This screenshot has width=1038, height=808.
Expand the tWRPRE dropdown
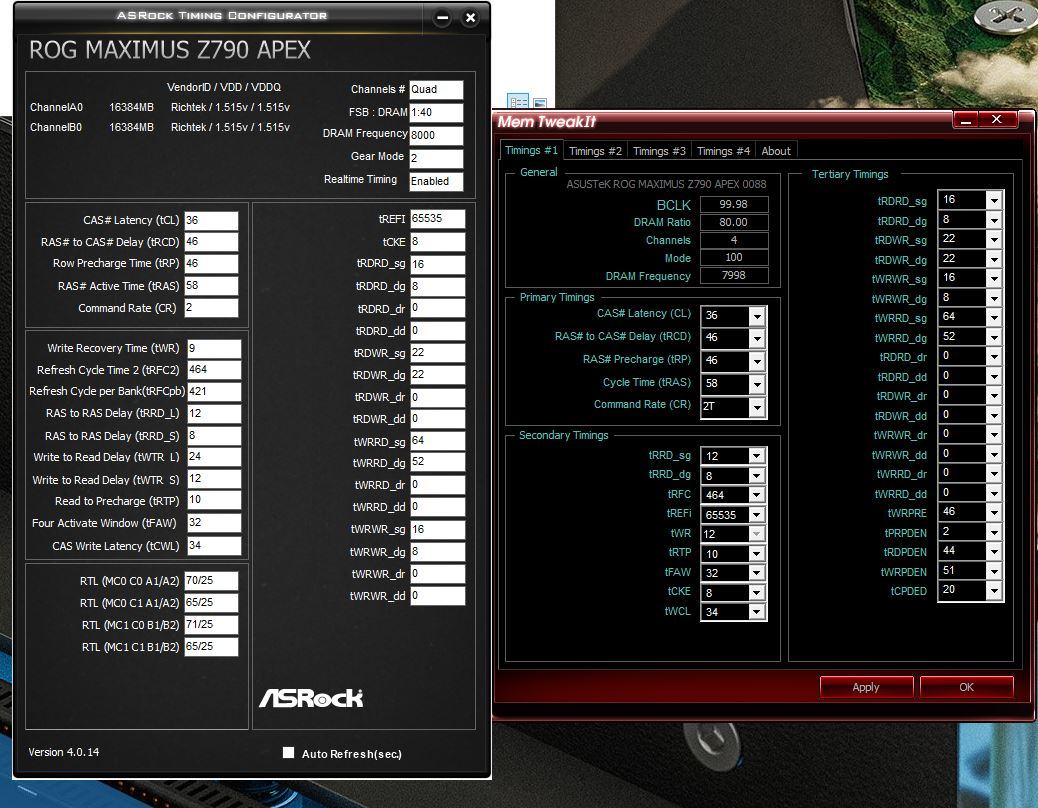coord(994,512)
